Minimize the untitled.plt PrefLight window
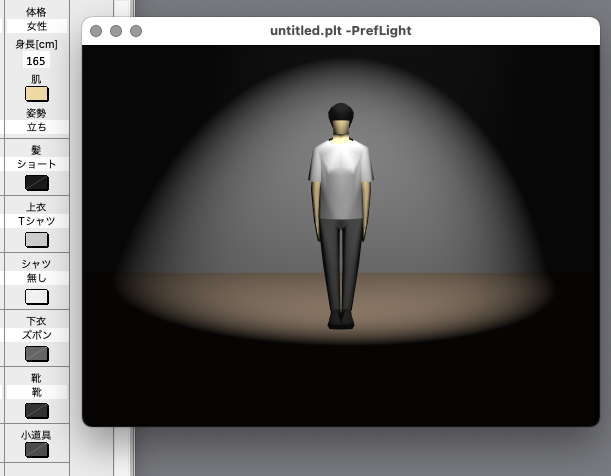 click(x=116, y=31)
